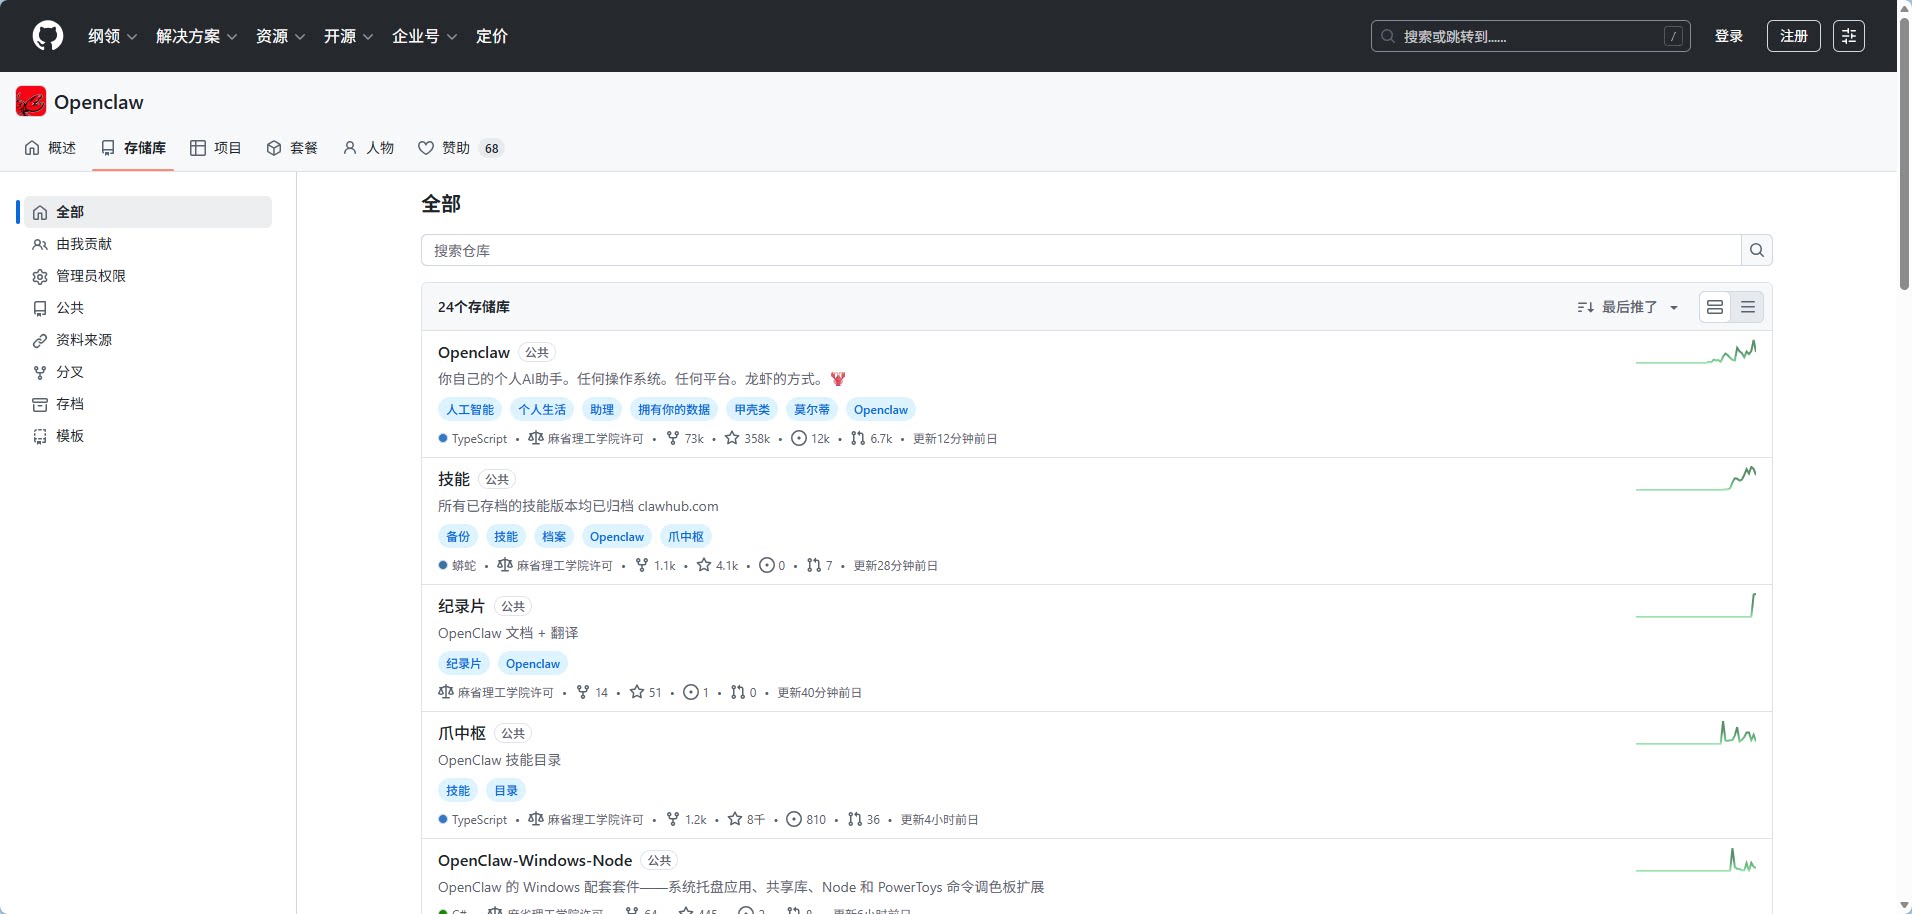Filter by 公共 repositories in sidebar
Viewport: 1912px width, 914px height.
pos(148,308)
